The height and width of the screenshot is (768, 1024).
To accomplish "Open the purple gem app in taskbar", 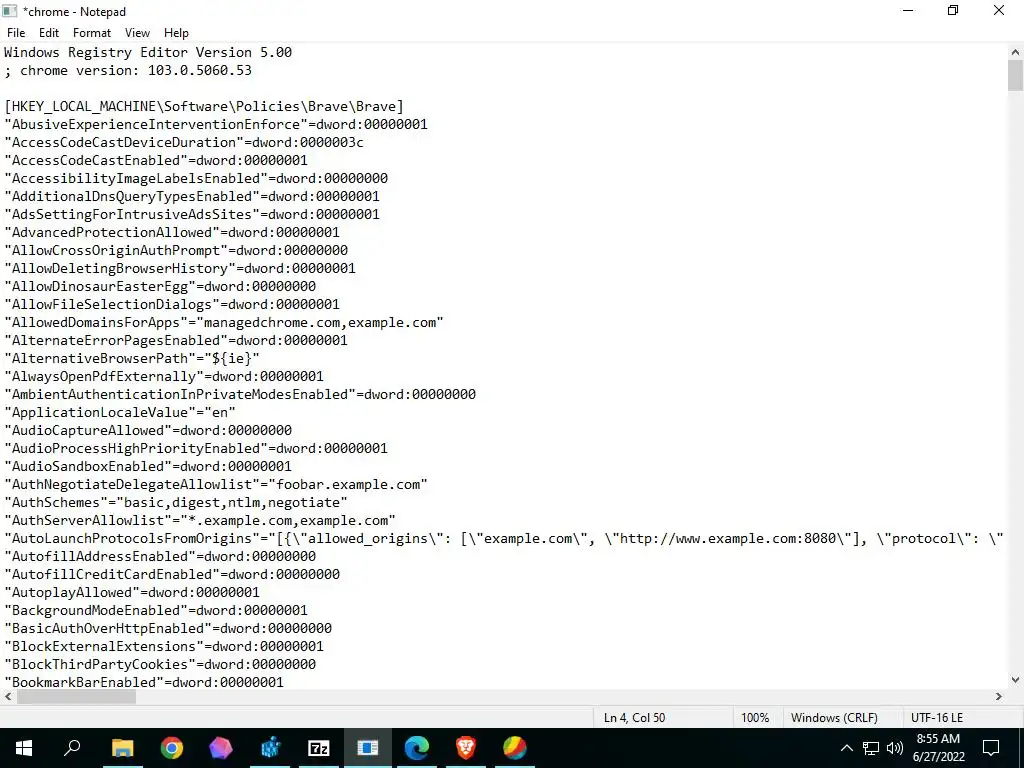I will (x=221, y=748).
